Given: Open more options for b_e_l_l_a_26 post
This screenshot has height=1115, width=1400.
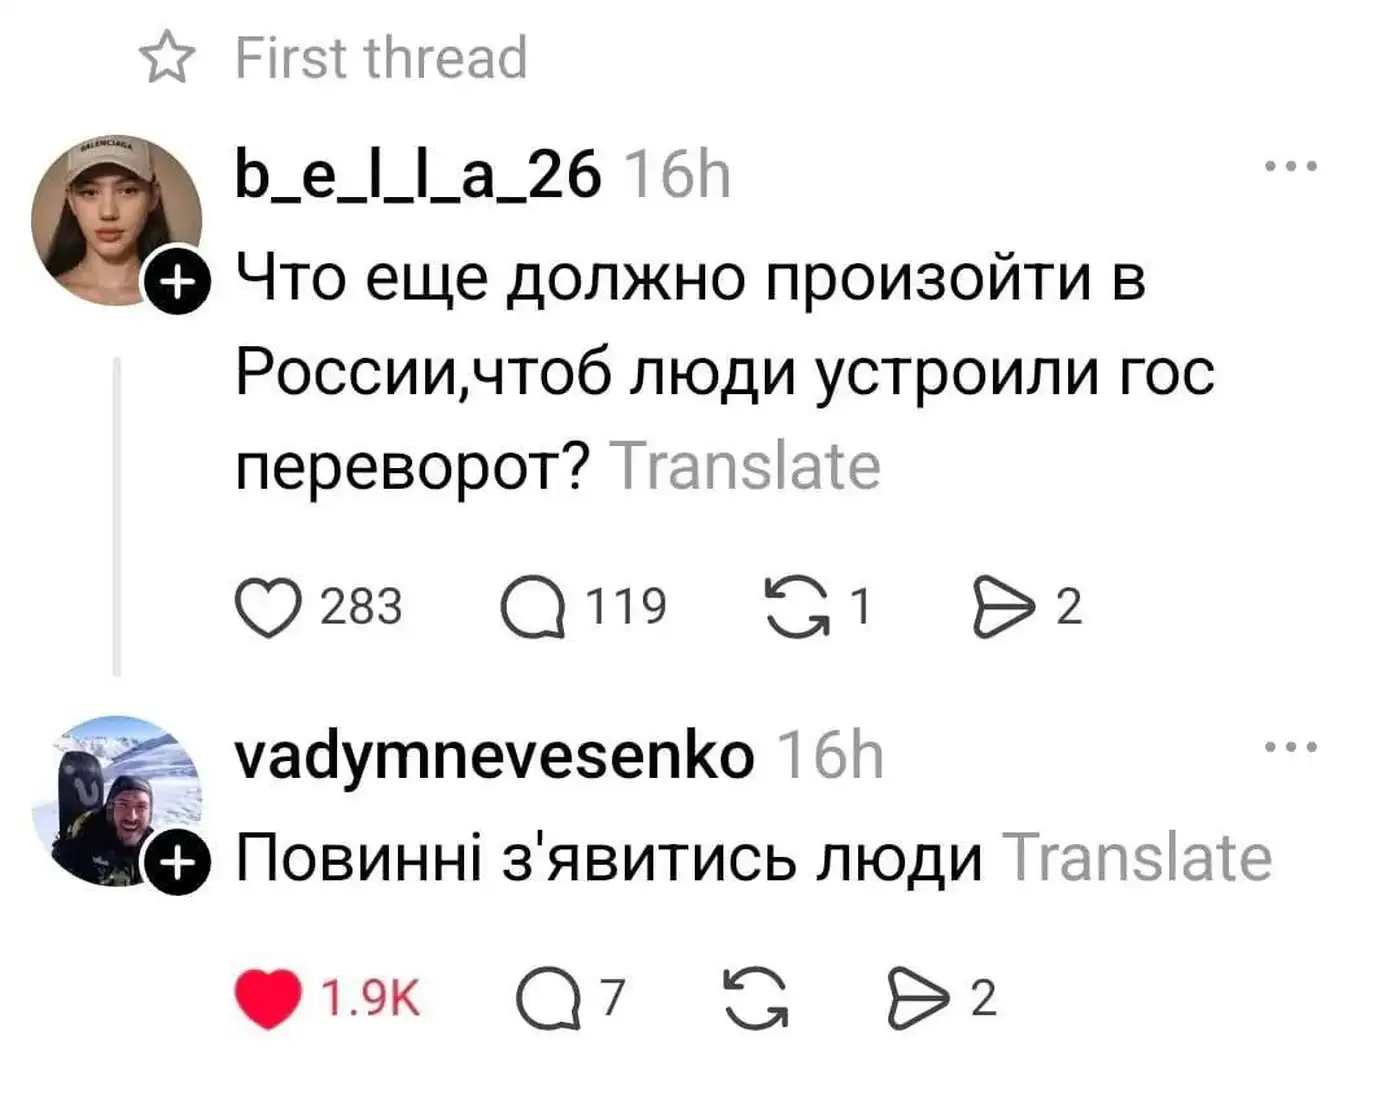Looking at the screenshot, I should [1291, 166].
